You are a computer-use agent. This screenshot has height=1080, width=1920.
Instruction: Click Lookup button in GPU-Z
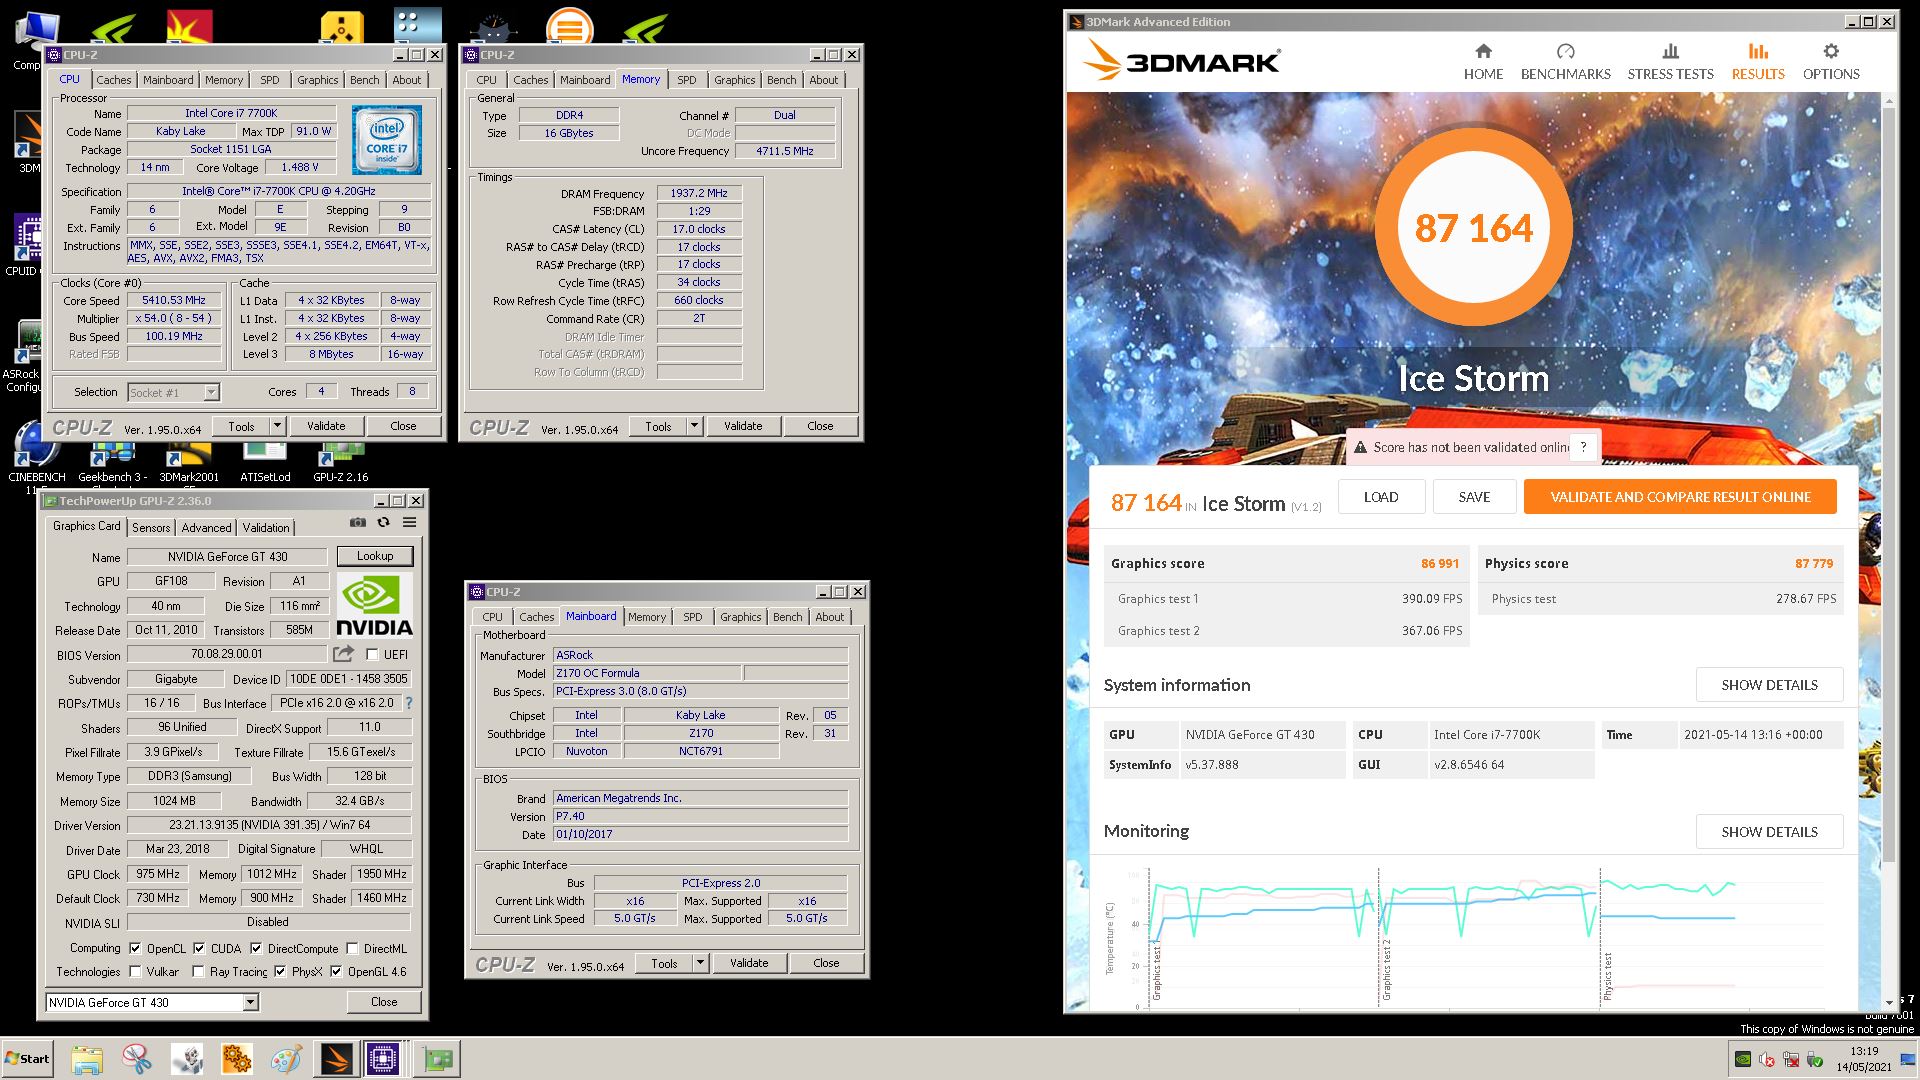375,556
